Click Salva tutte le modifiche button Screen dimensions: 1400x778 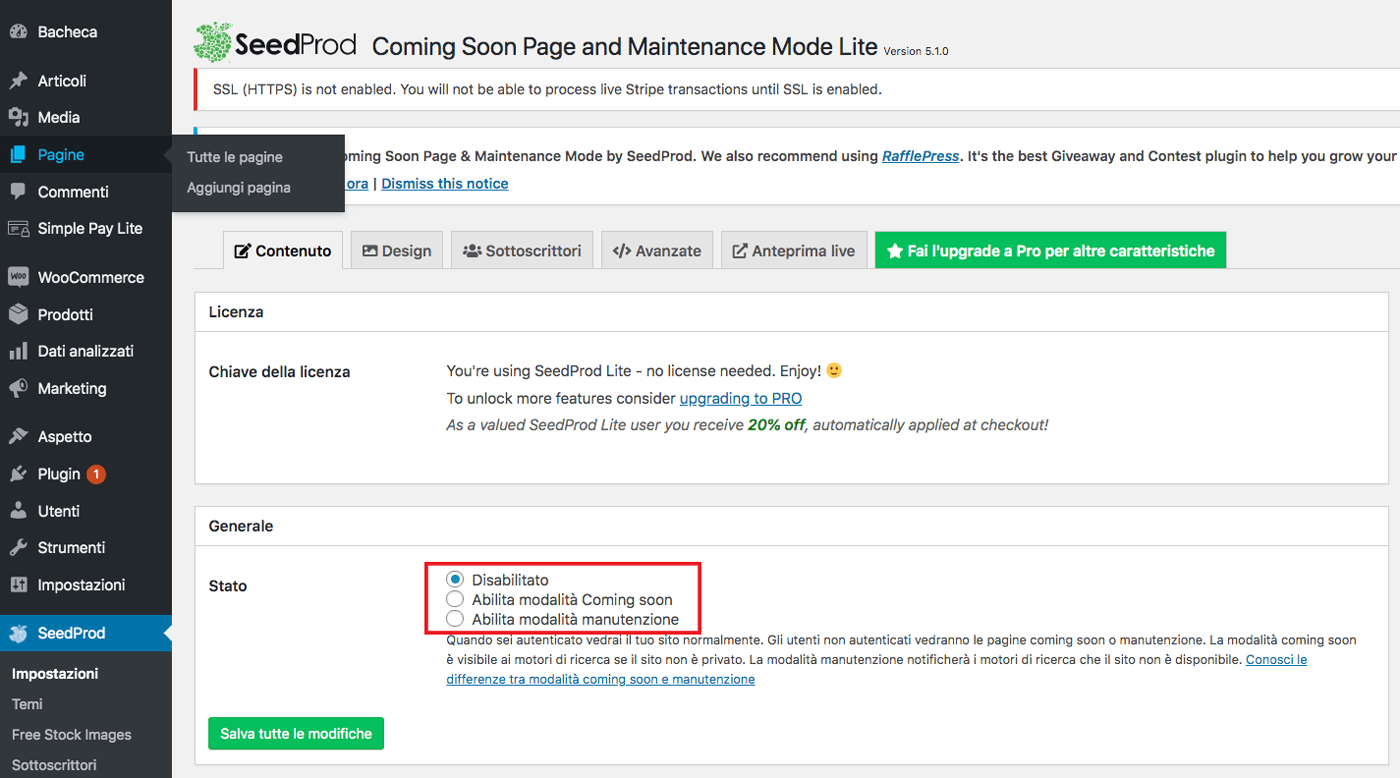[296, 734]
